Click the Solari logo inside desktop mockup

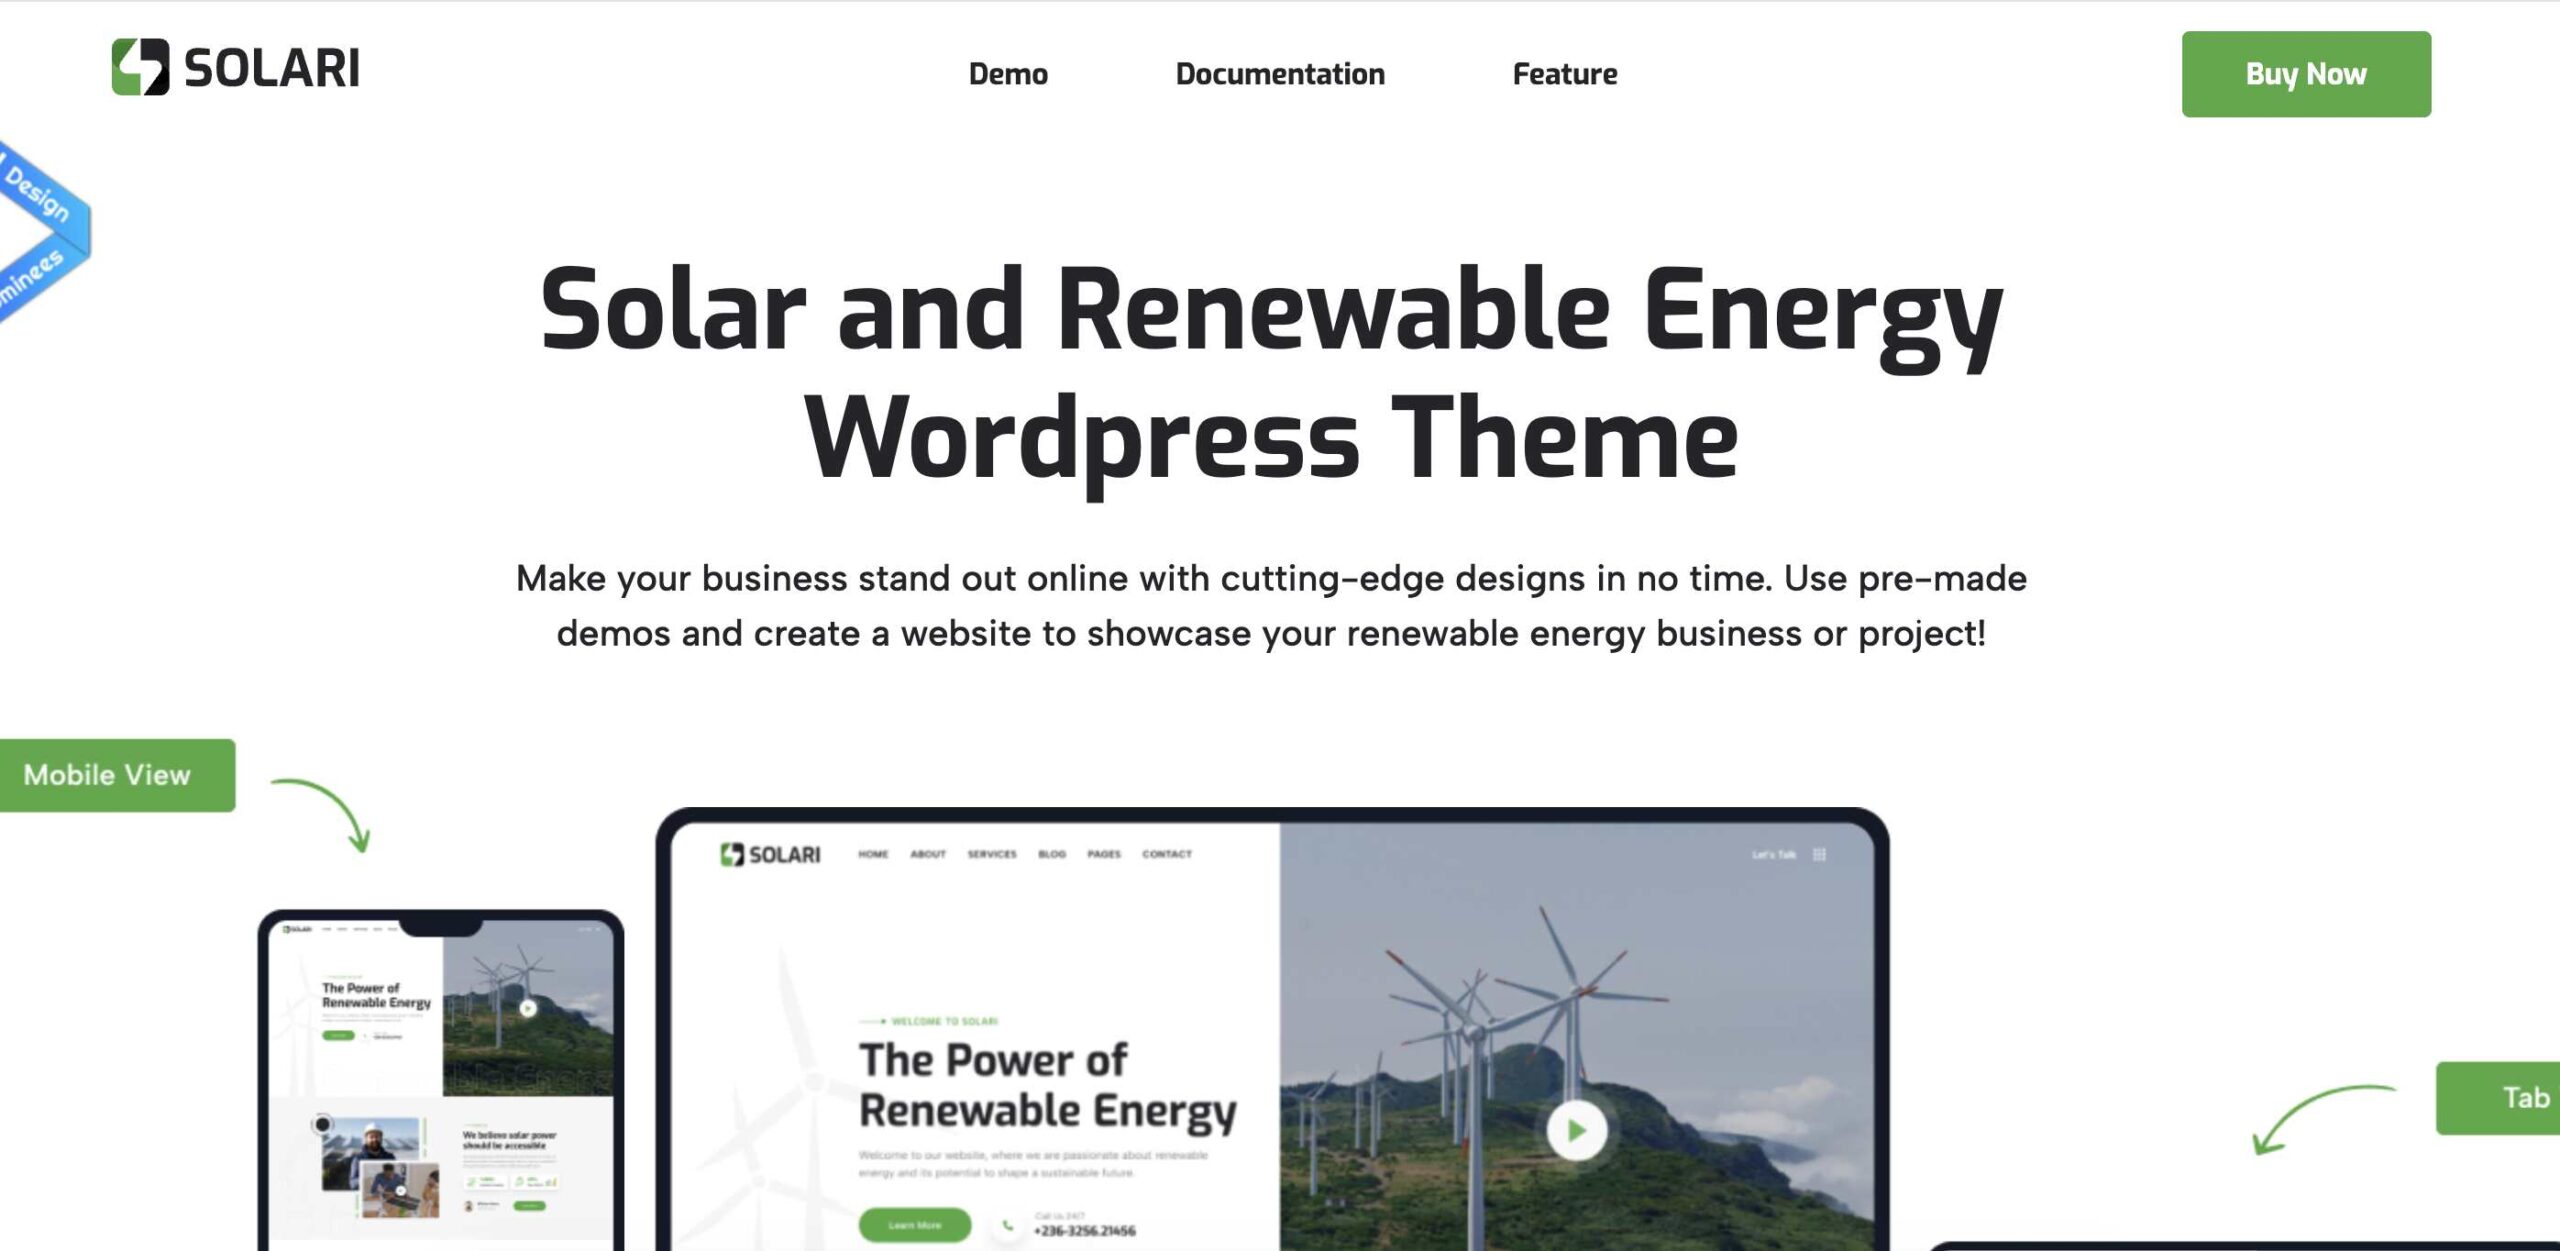(770, 854)
